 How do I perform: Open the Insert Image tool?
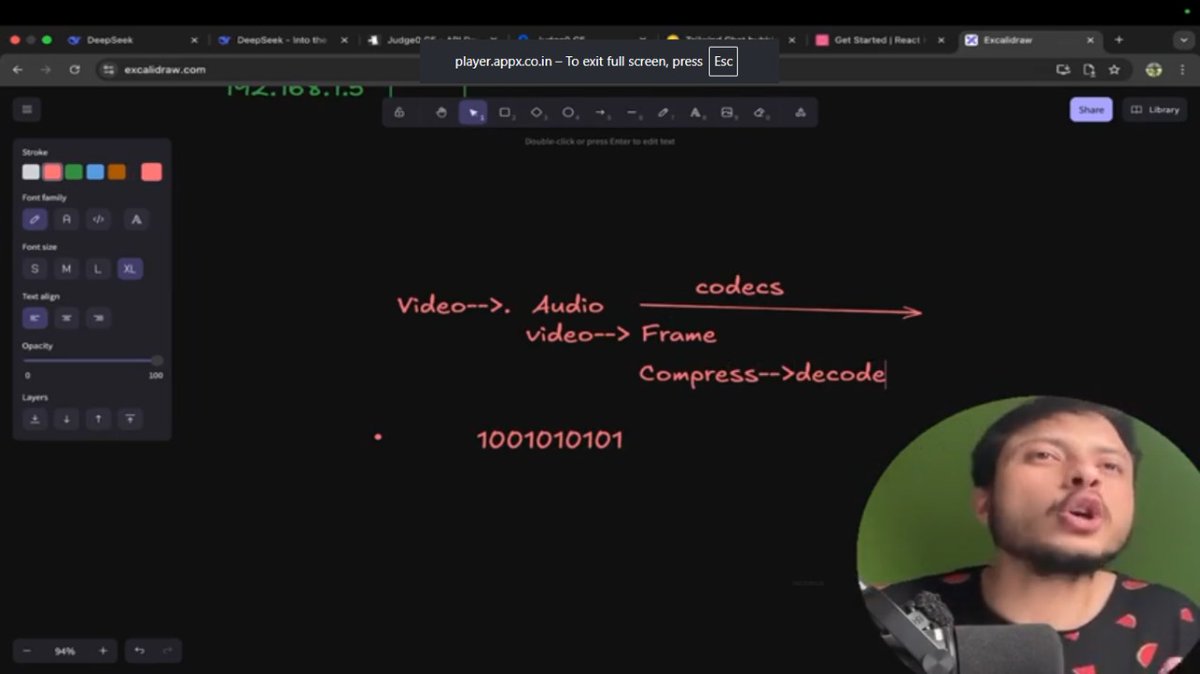(727, 112)
